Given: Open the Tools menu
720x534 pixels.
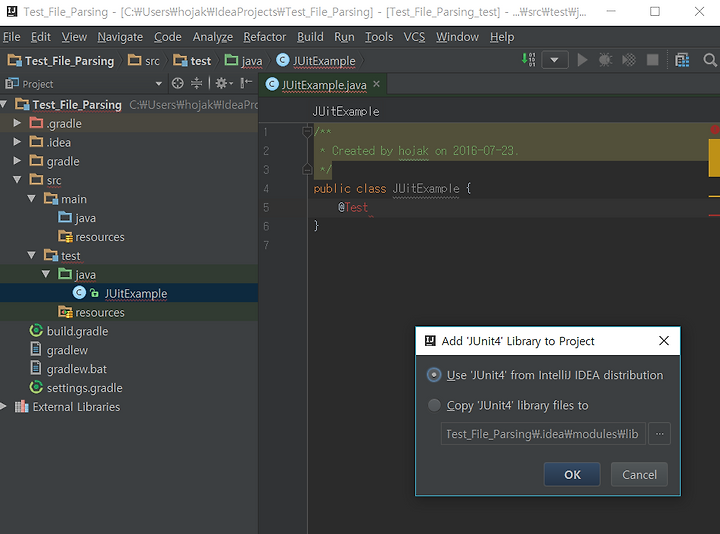Looking at the screenshot, I should (x=379, y=37).
